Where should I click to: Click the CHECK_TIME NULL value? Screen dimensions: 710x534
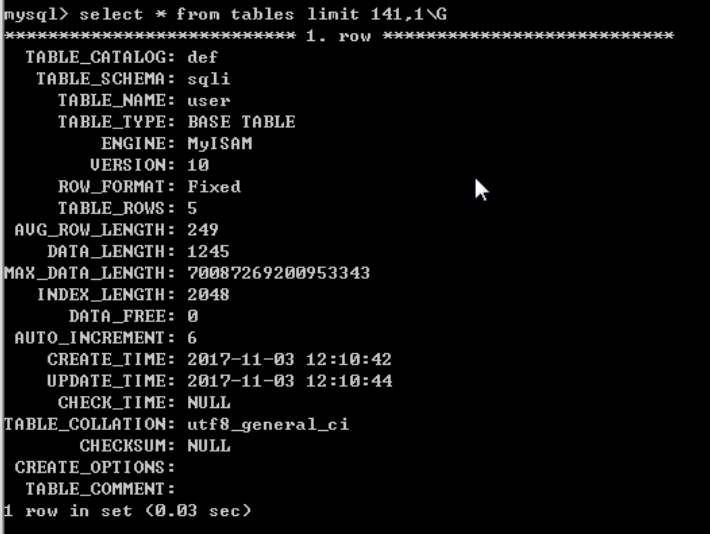click(209, 403)
